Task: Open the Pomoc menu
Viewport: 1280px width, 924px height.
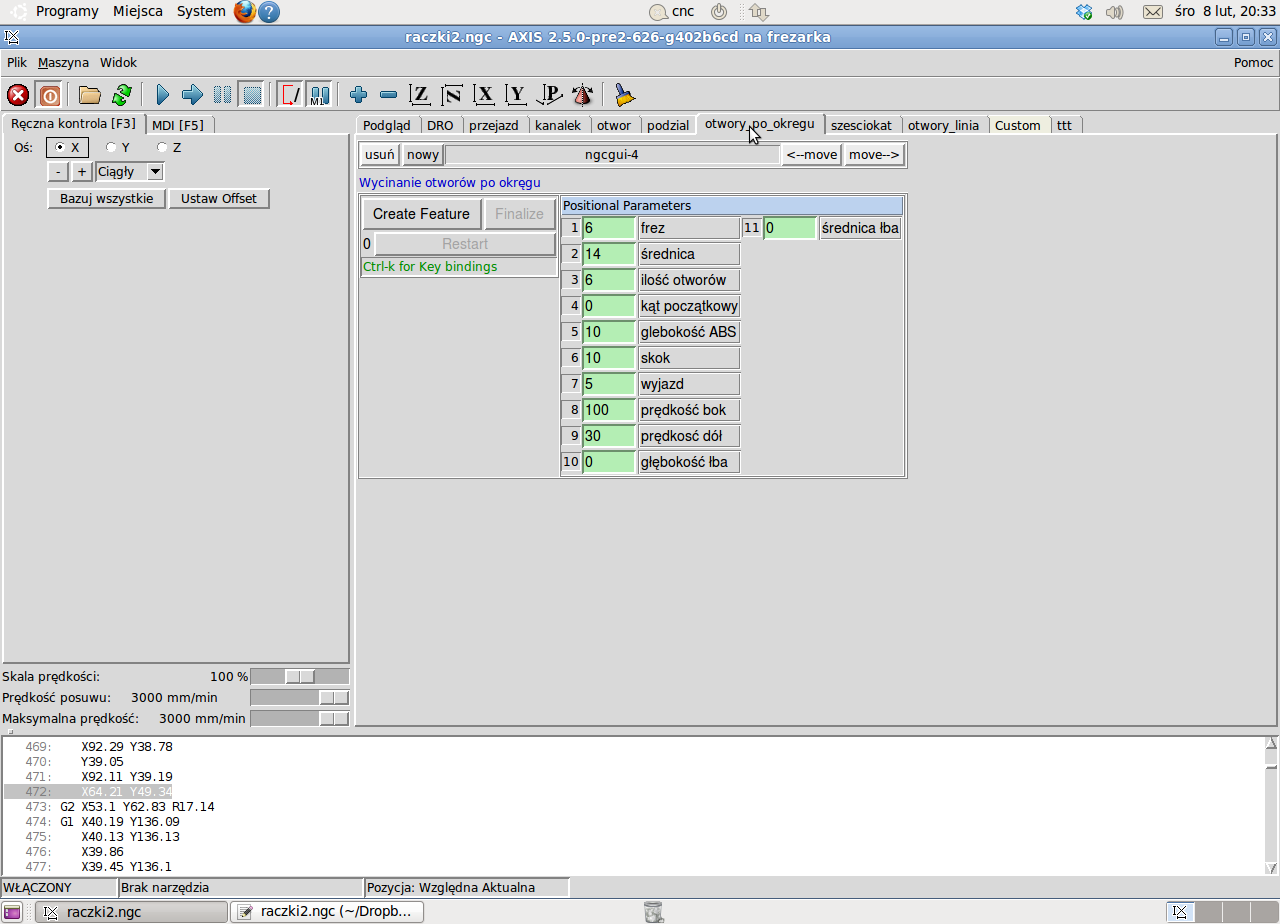Action: pyautogui.click(x=1254, y=62)
